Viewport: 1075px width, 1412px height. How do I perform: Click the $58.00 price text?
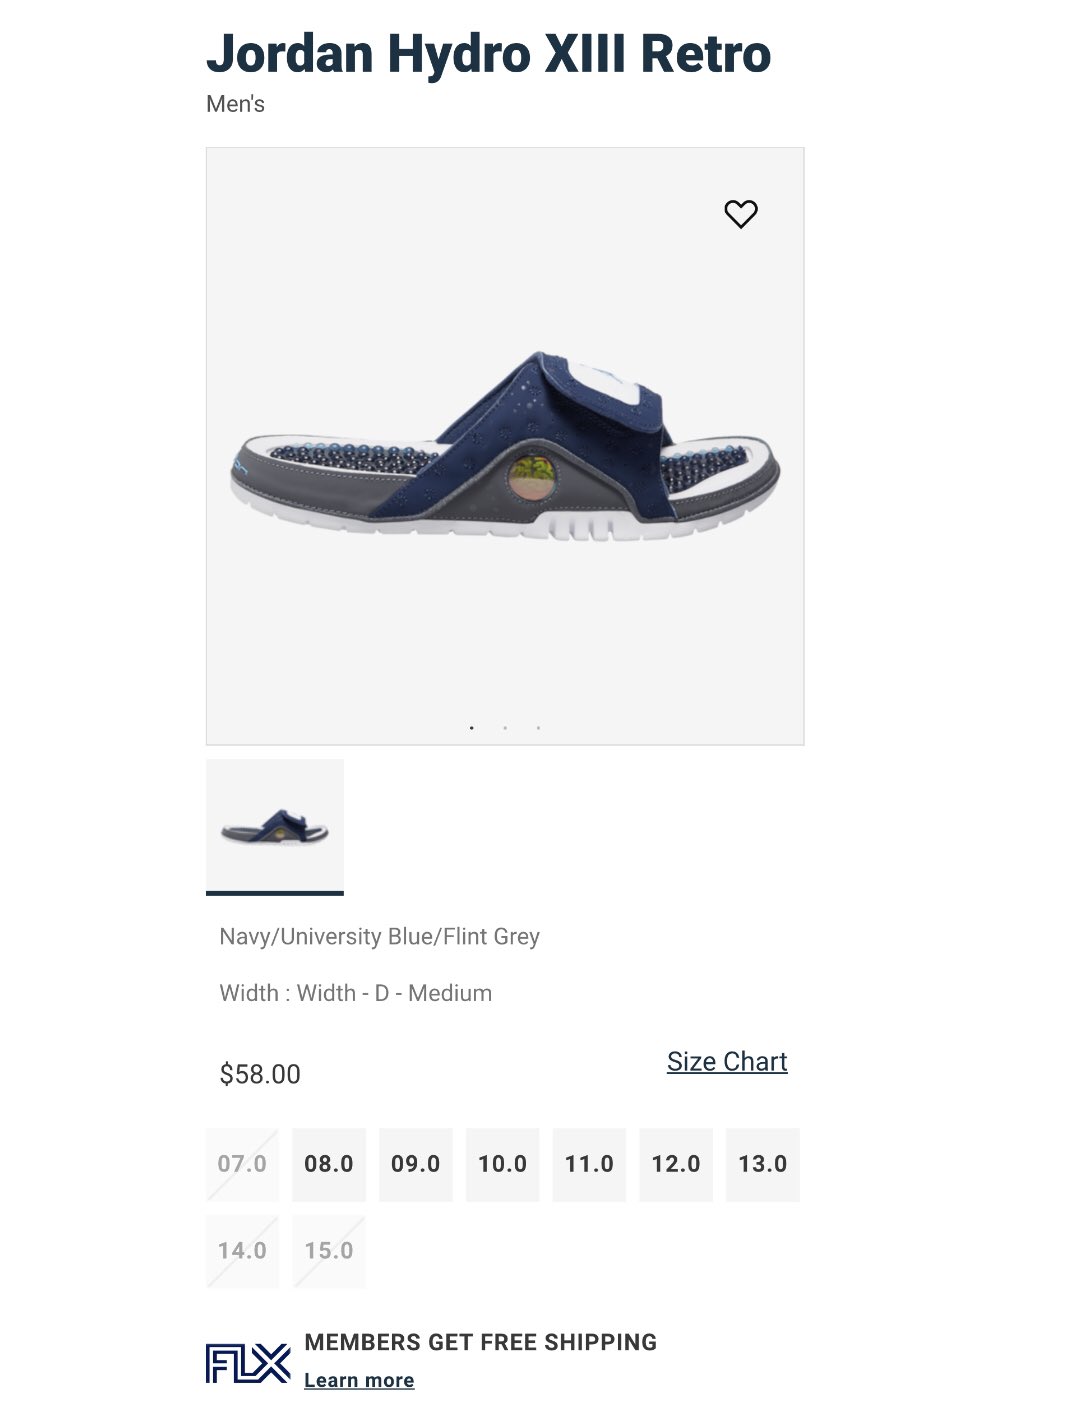(260, 1074)
